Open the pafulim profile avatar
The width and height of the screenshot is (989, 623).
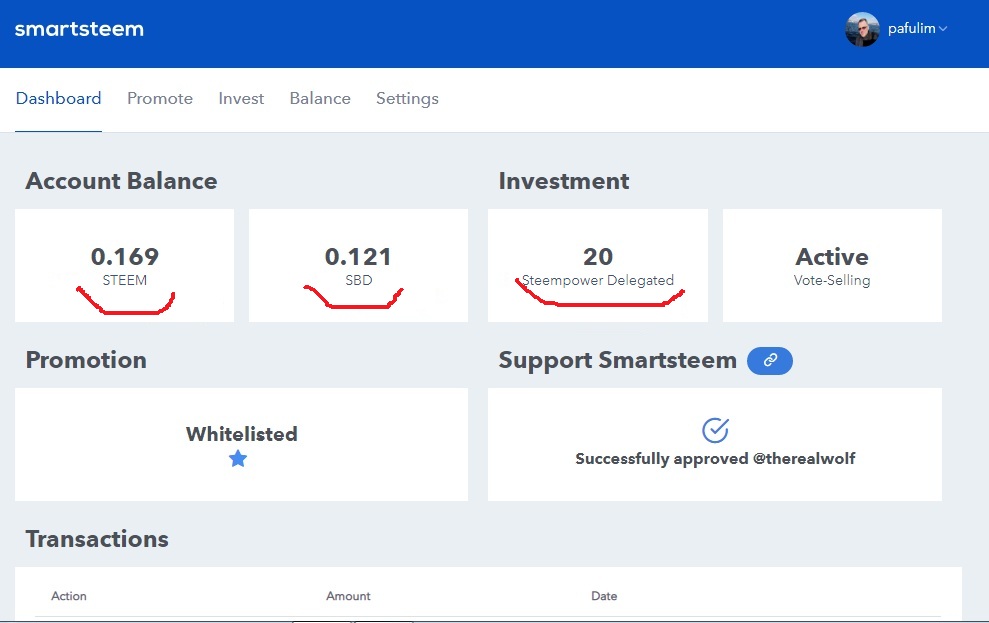click(862, 29)
